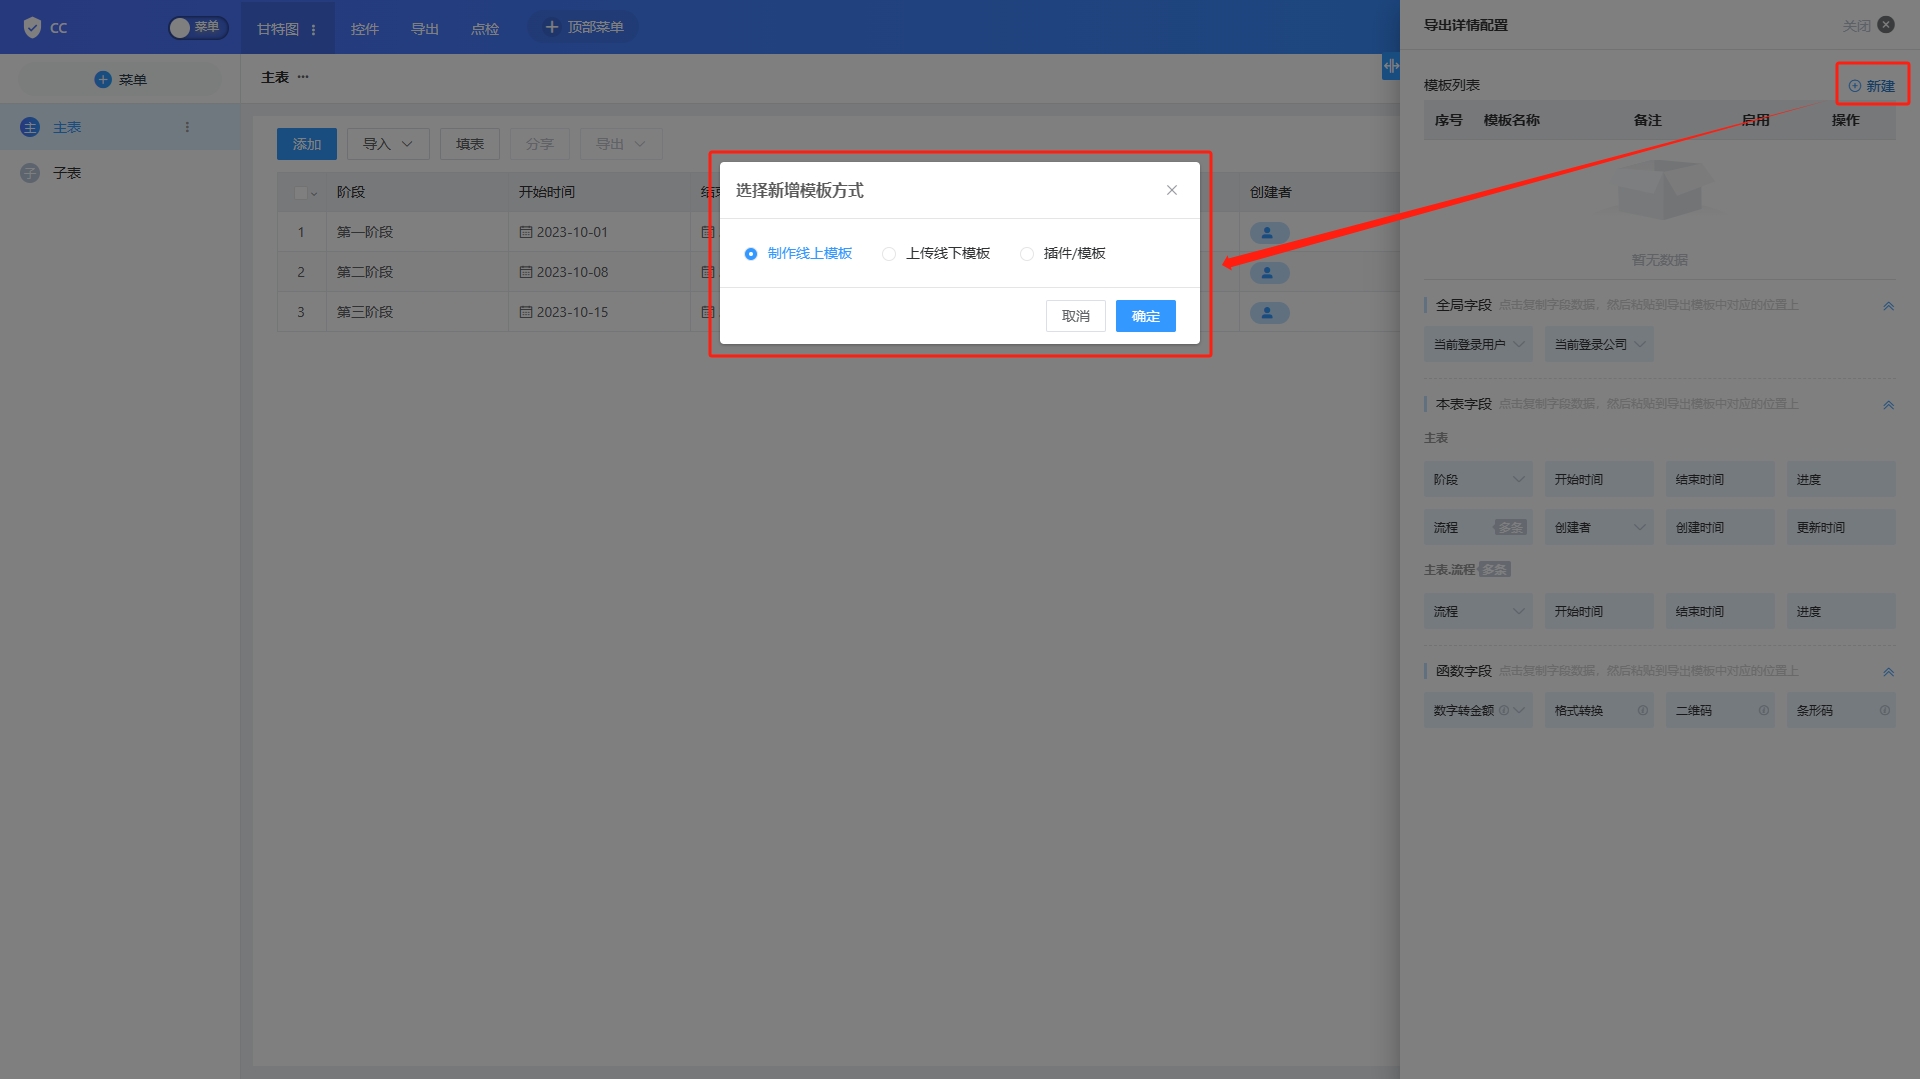Click the calendar icon for 2023-10-01

pyautogui.click(x=526, y=232)
